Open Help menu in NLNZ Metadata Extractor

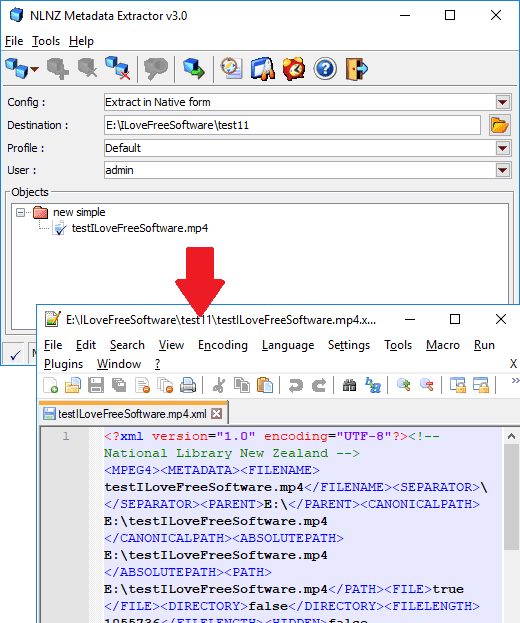81,41
